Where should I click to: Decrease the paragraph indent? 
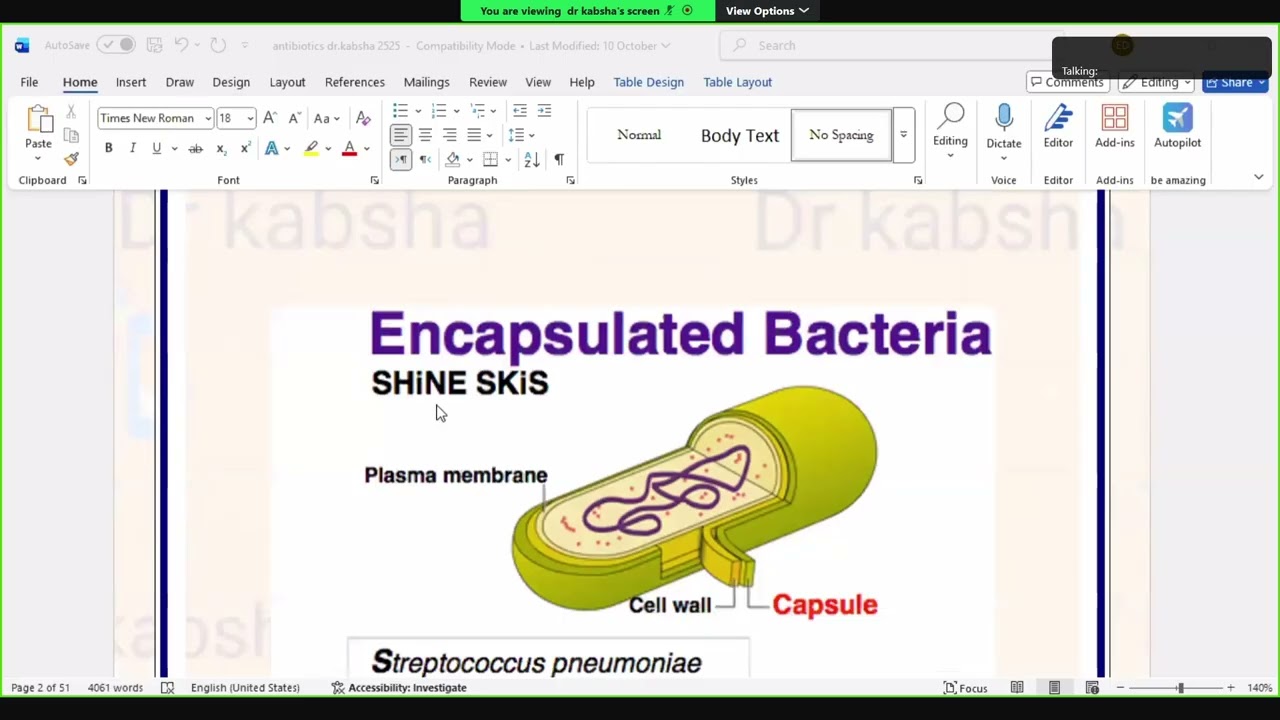pos(519,110)
